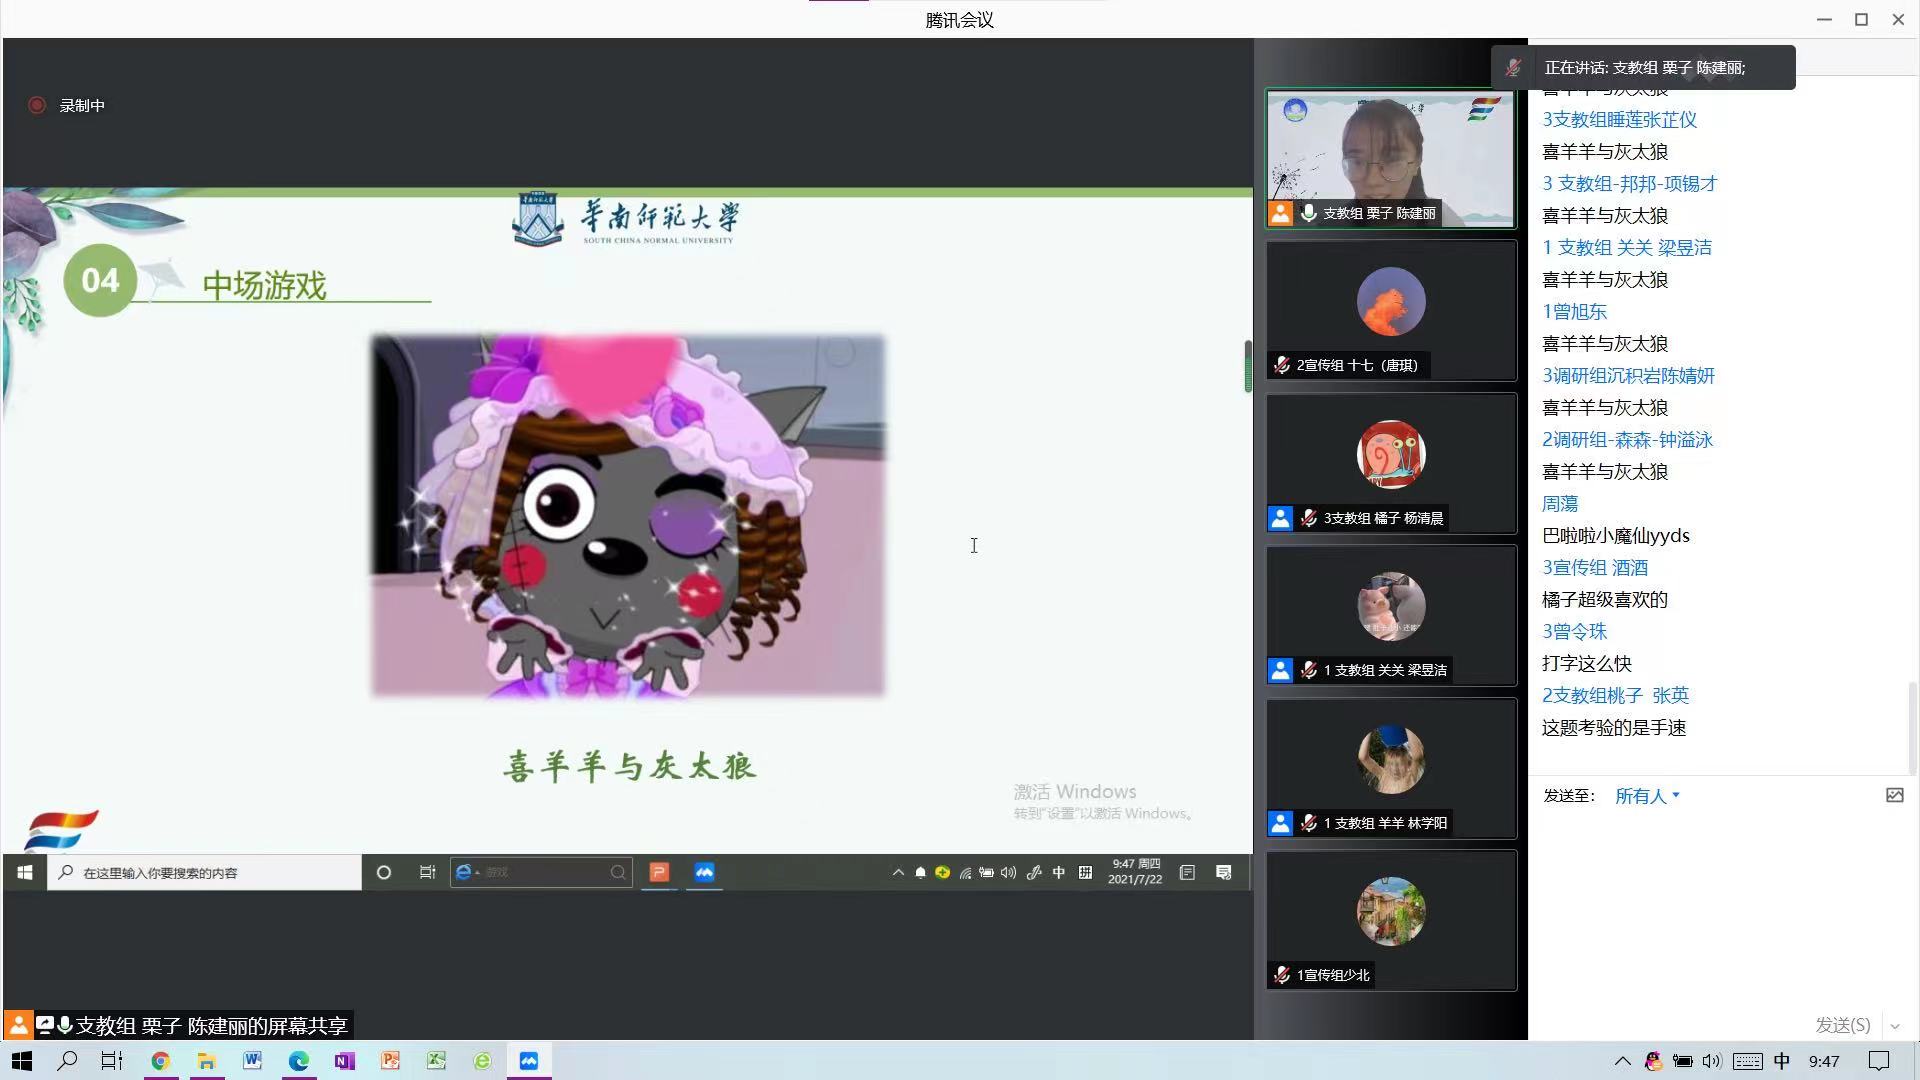Click the 发送(S) send button

point(1842,1025)
